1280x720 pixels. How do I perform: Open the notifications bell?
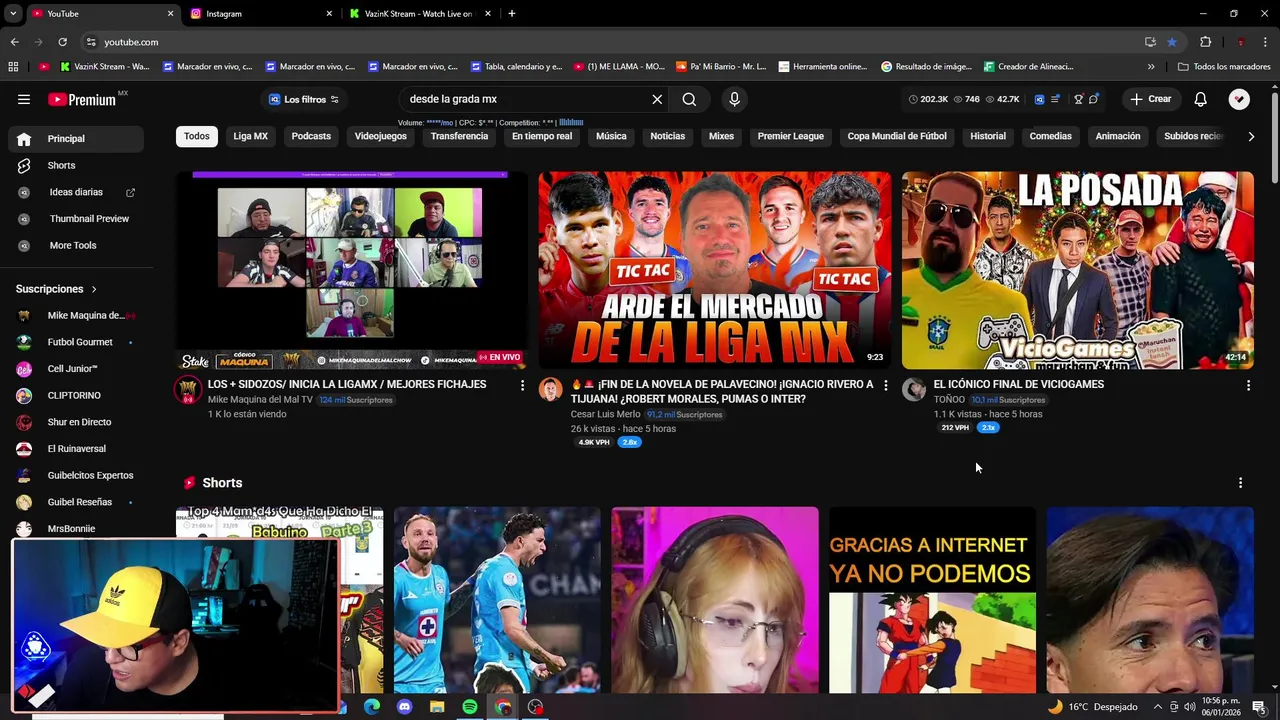point(1200,99)
